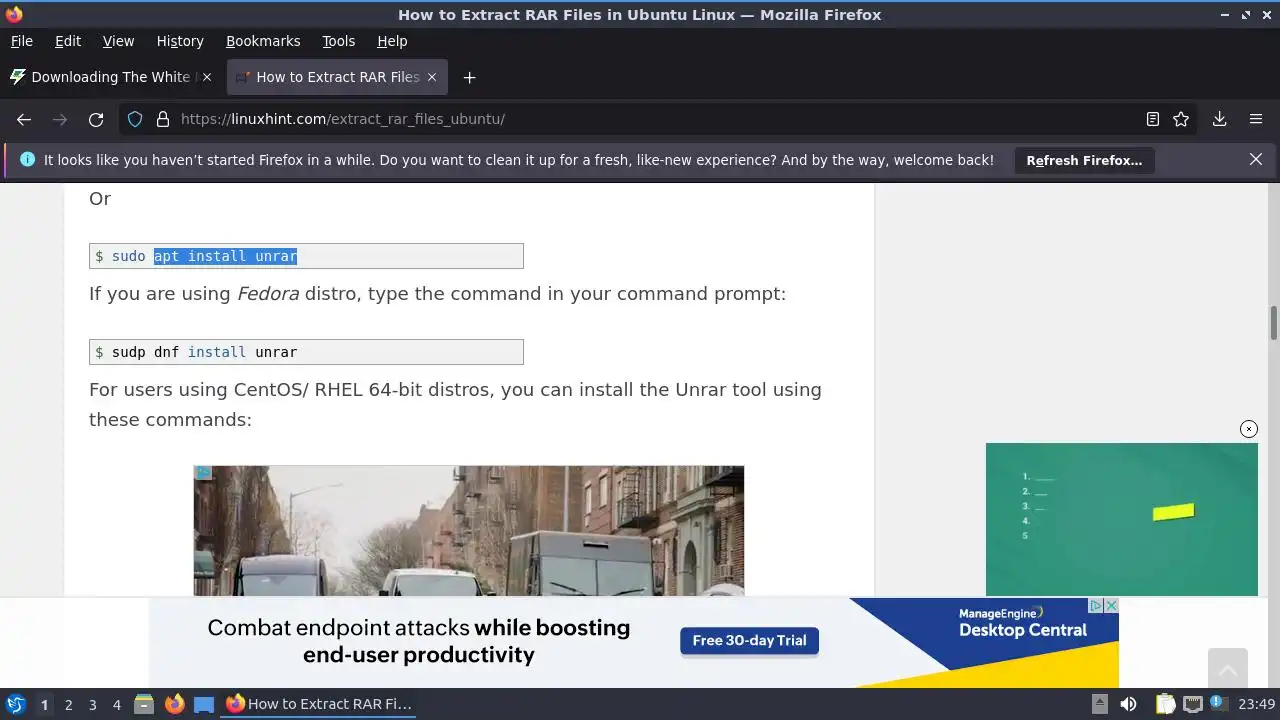Click the italic word 'Fedora'
Viewport: 1280px width, 720px height.
268,294
